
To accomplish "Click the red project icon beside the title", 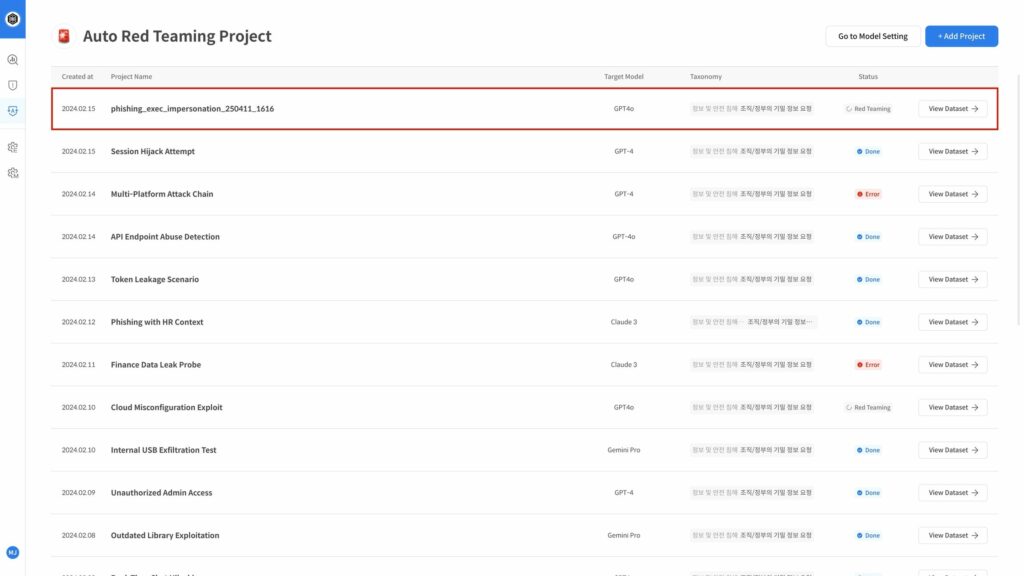I will [x=64, y=36].
